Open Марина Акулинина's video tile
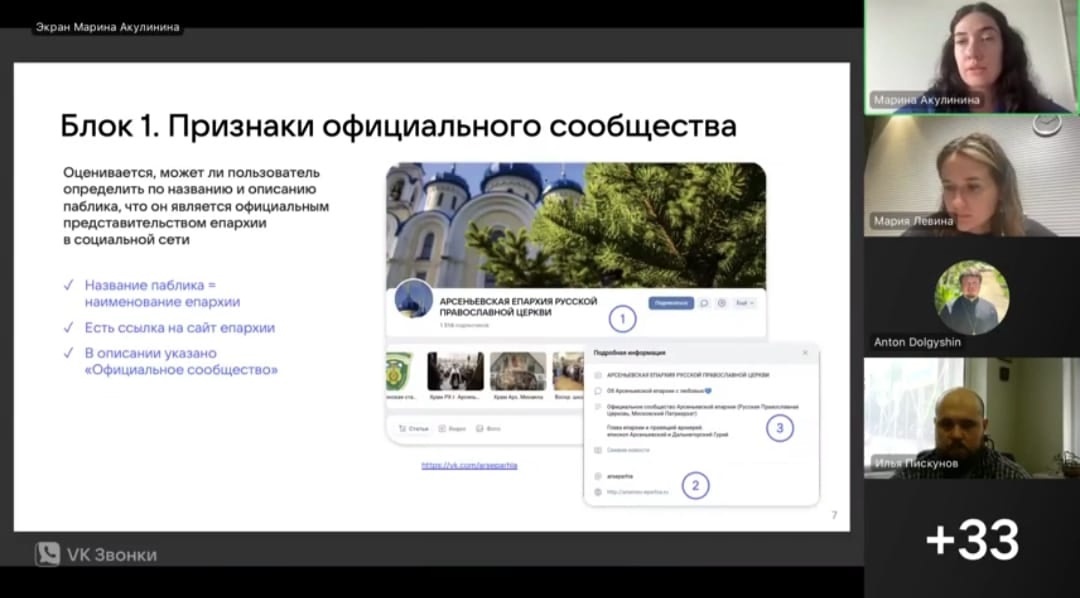1080x598 pixels. (x=970, y=56)
